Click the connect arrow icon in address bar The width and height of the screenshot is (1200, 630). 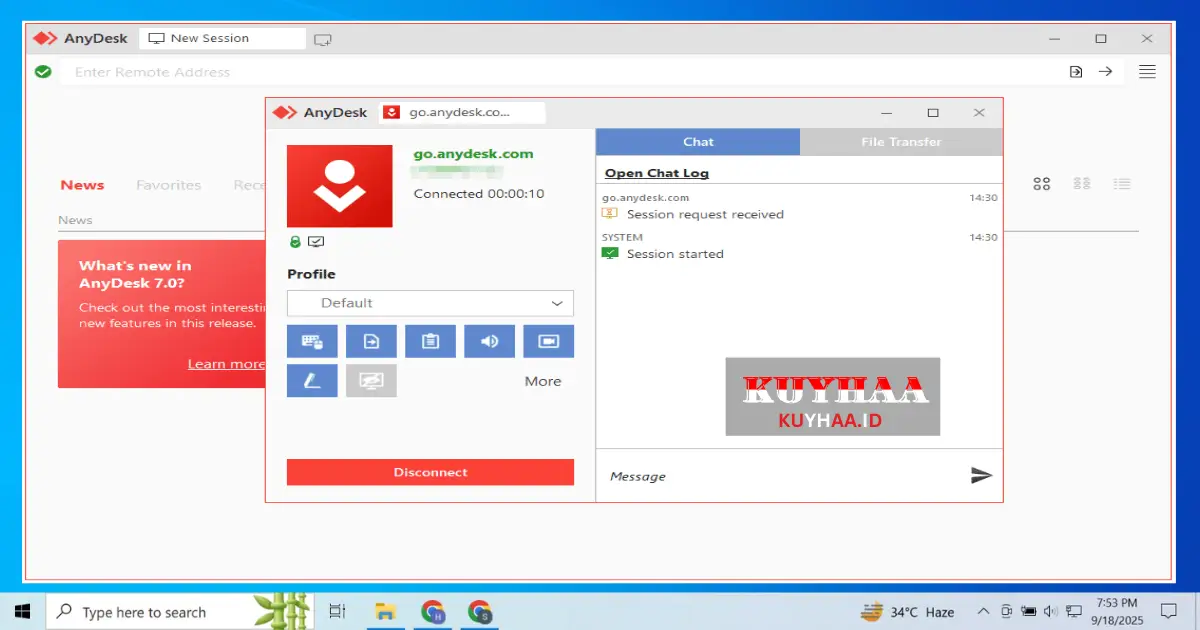point(1105,72)
